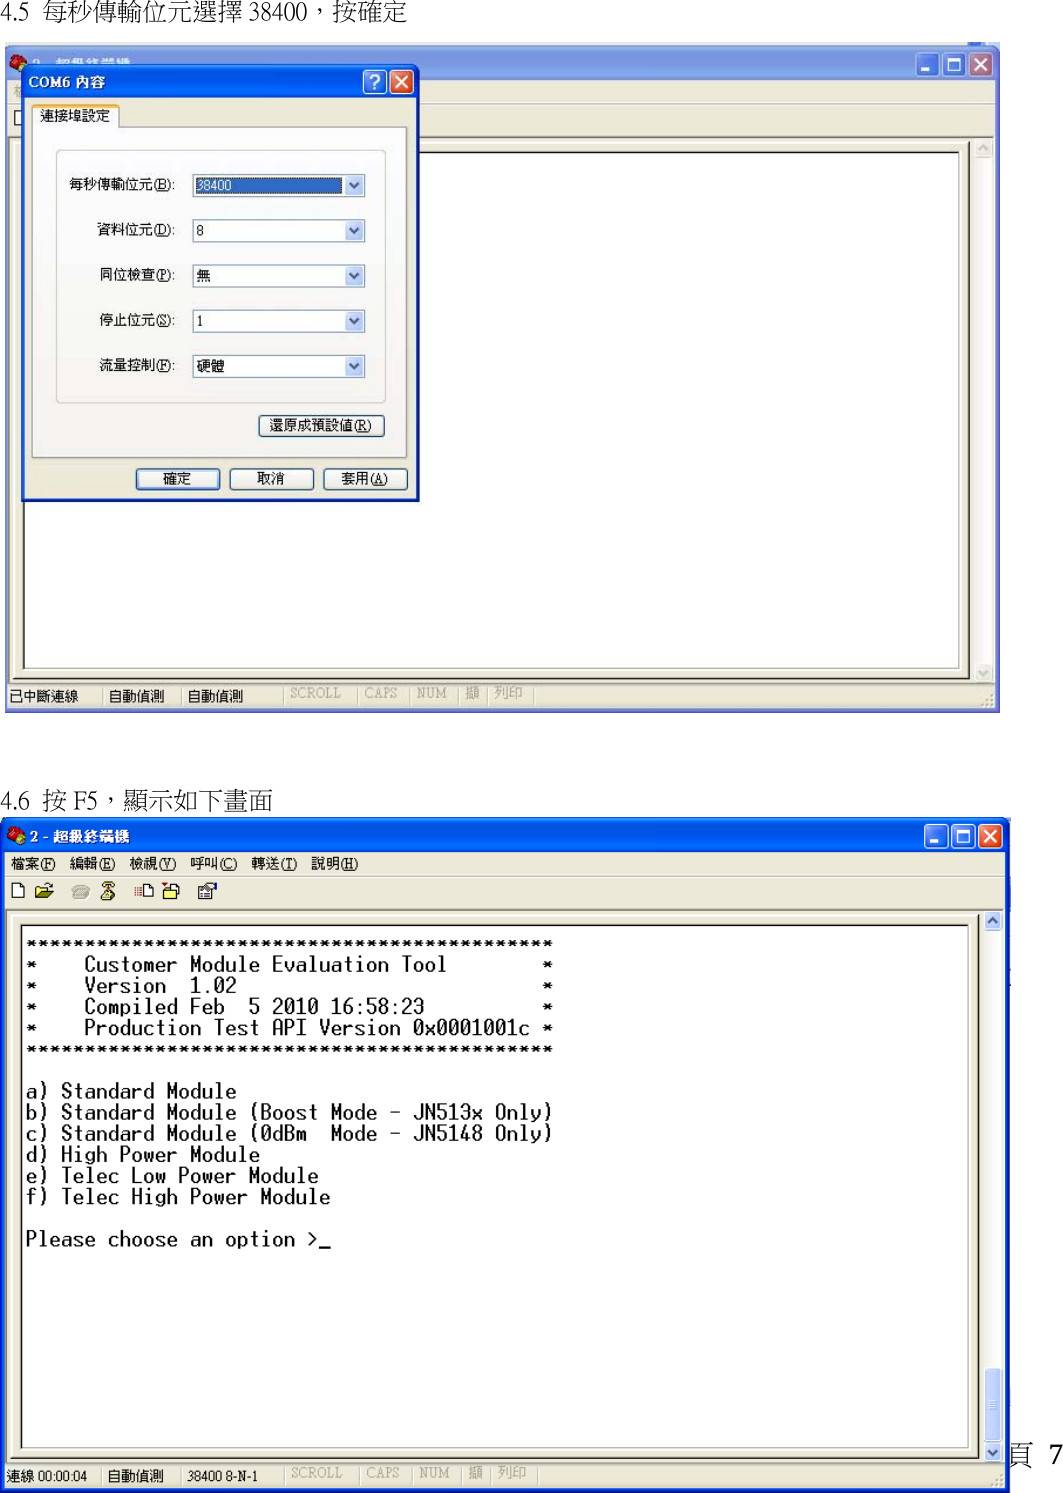Click the 'Compiled Feb 5 2010' line
Screen dimensions: 1063x1493
[x=254, y=1006]
